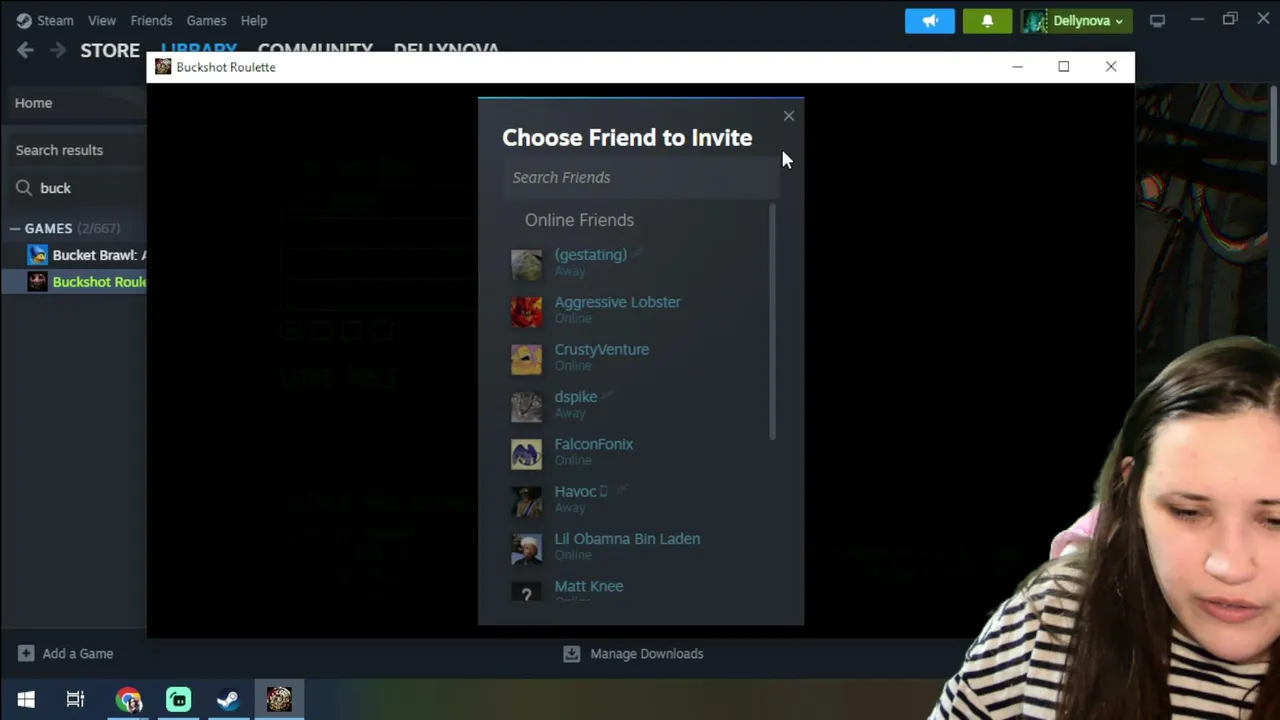Screen dimensions: 1280x720
Task: Go to the STORE tab
Action: click(110, 50)
